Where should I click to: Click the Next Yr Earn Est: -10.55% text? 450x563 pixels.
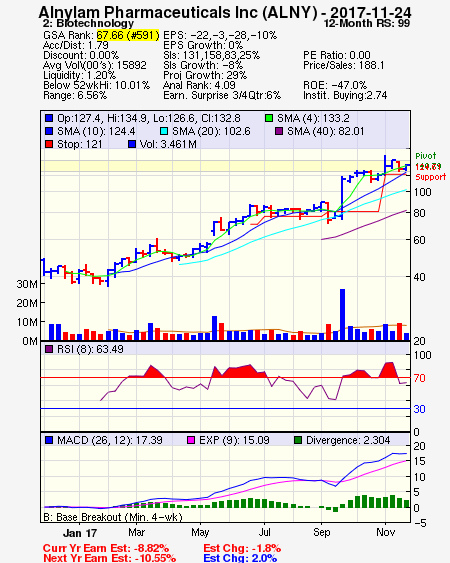click(x=109, y=558)
